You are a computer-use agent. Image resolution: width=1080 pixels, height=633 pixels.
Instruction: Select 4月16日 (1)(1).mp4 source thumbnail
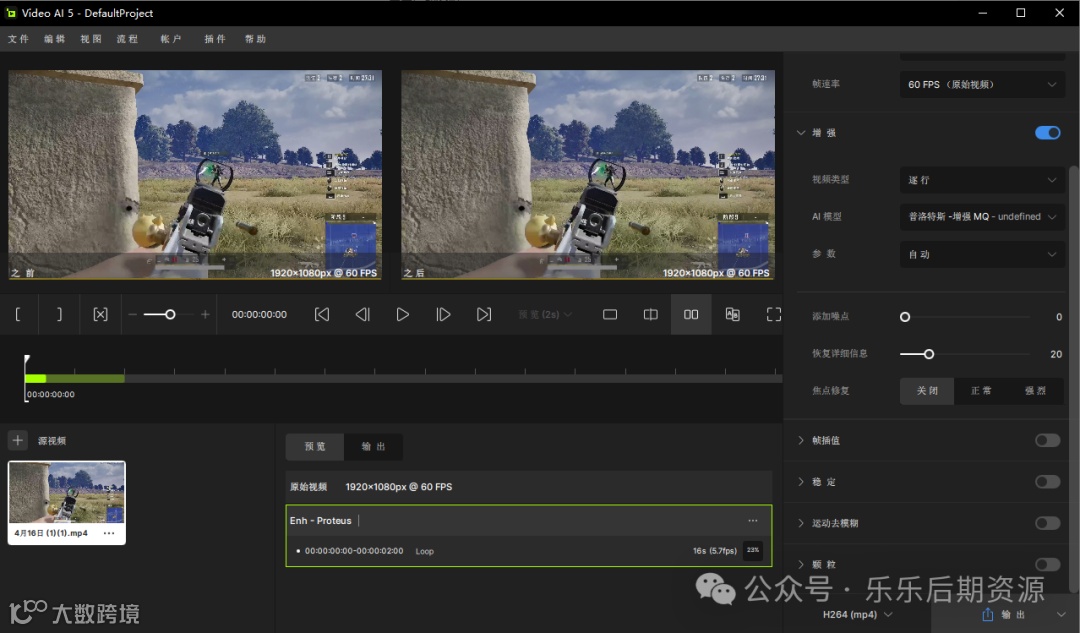click(x=67, y=503)
